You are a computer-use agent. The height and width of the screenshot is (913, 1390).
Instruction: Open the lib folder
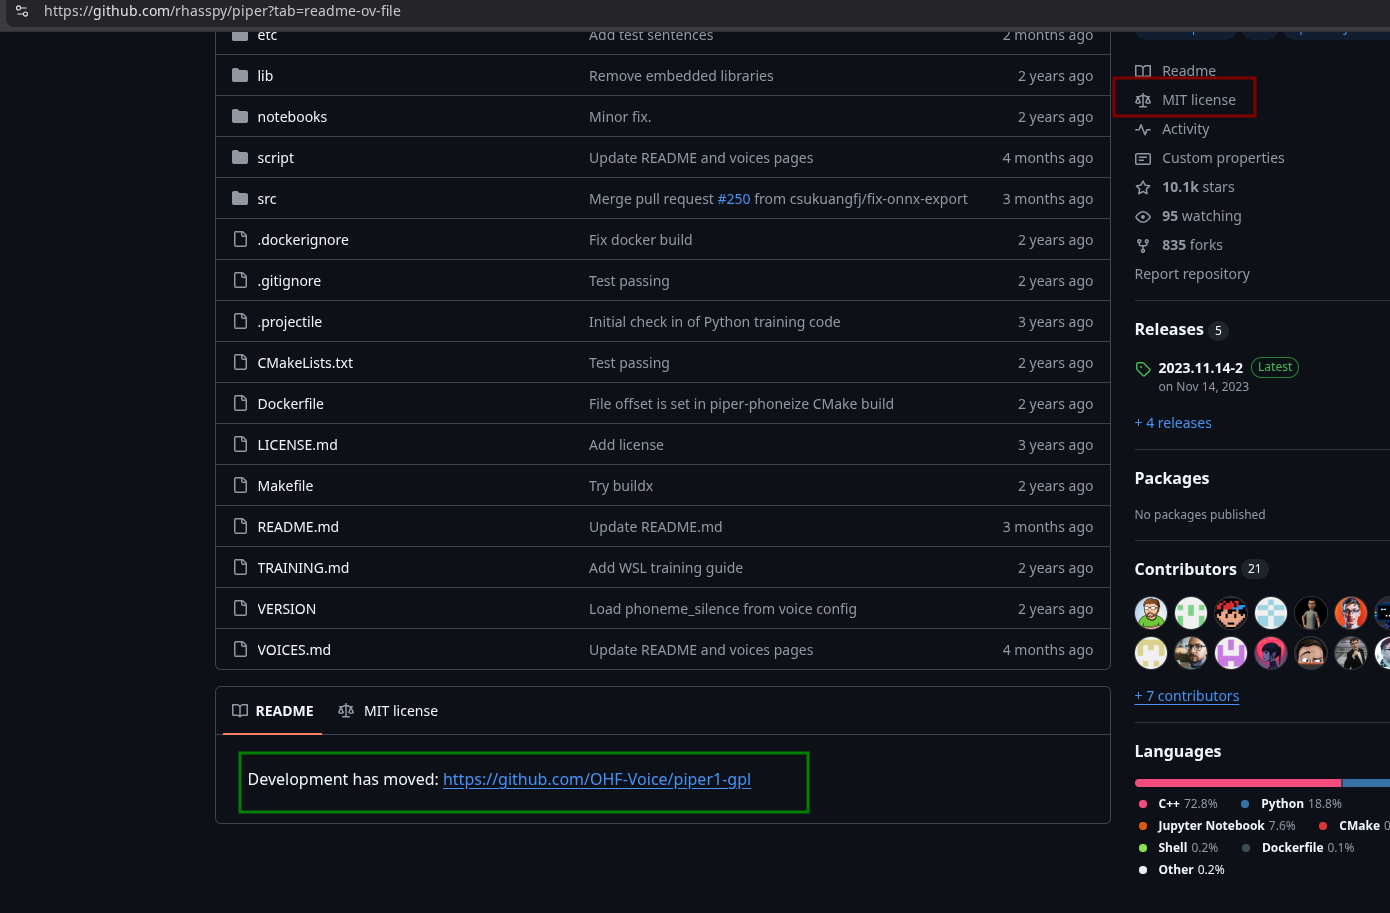tap(265, 76)
